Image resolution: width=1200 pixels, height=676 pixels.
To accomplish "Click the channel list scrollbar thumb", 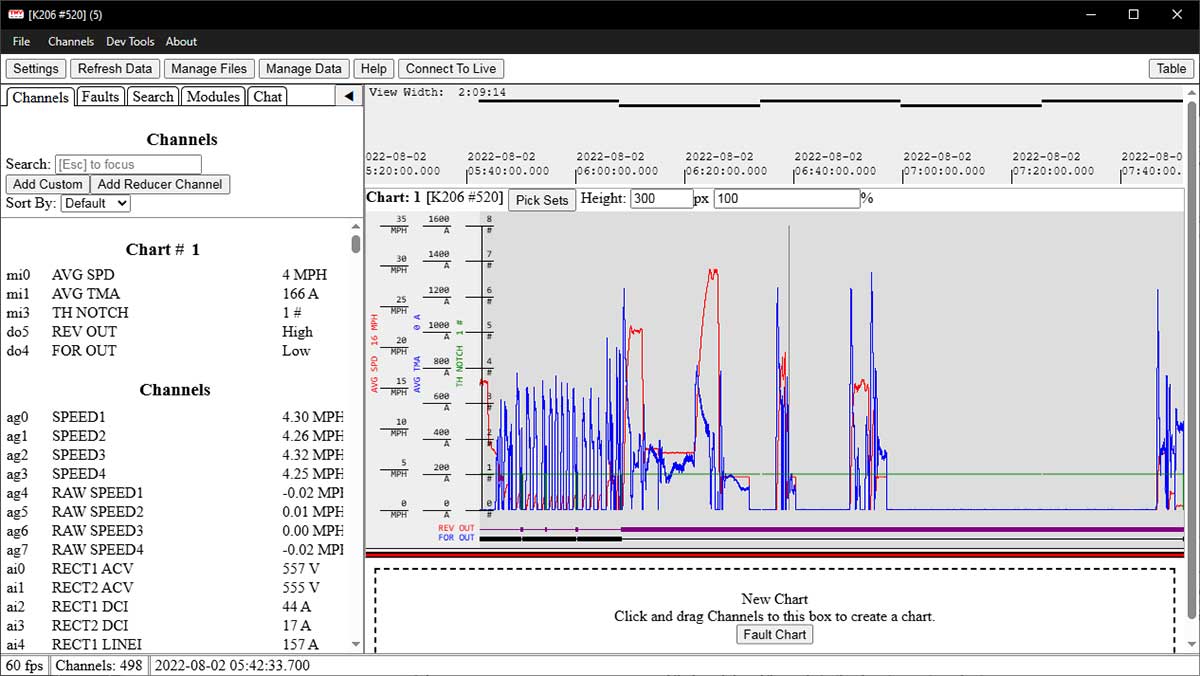I will tap(356, 243).
